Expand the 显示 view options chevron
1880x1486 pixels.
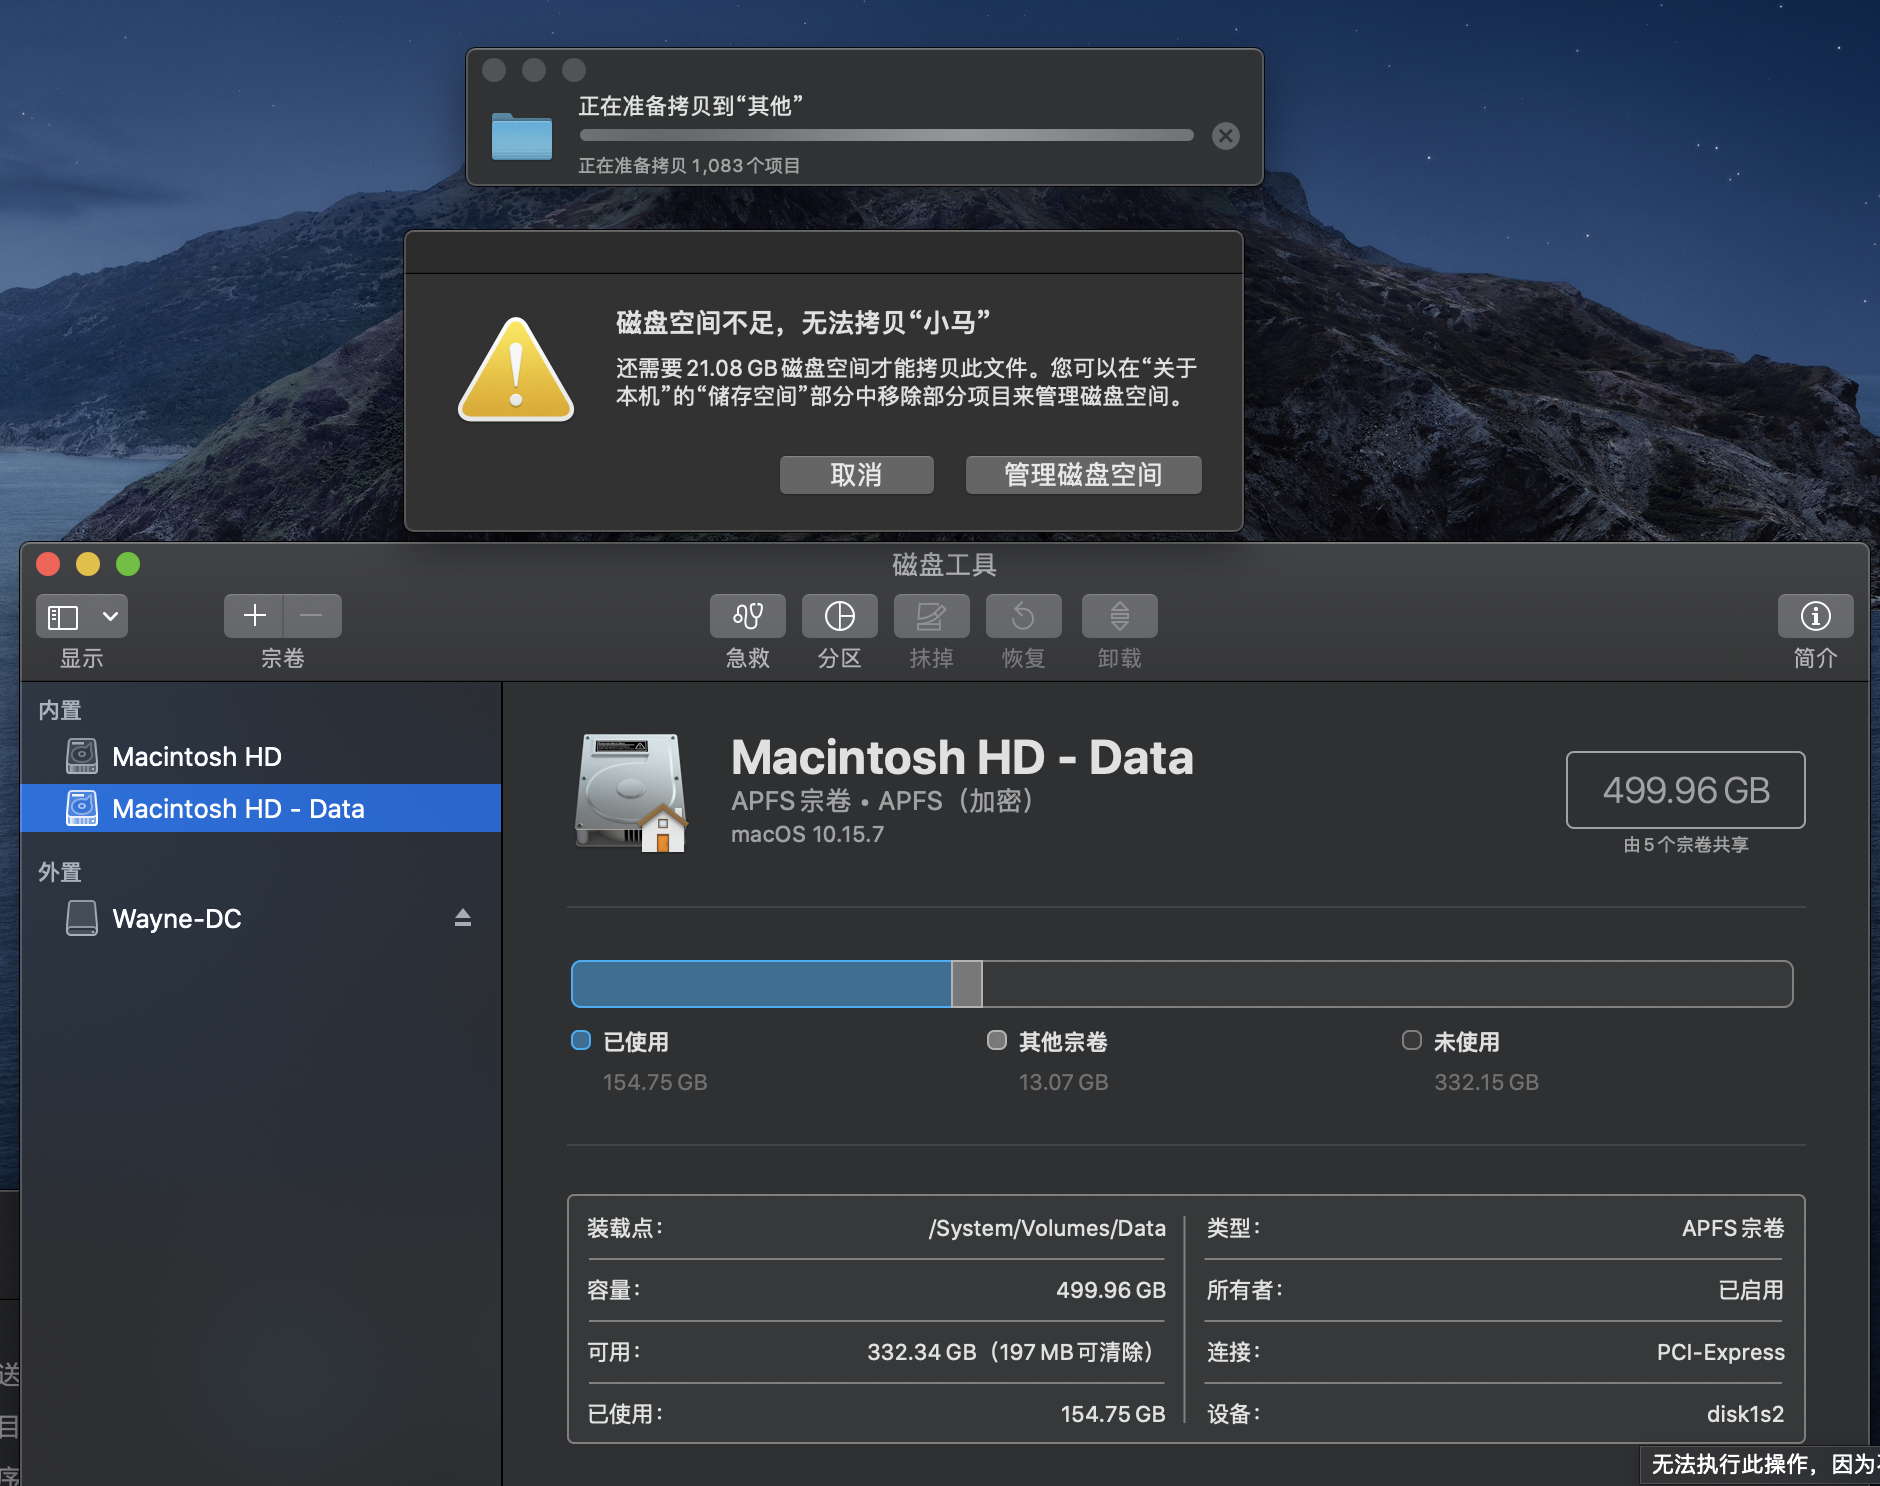click(110, 617)
